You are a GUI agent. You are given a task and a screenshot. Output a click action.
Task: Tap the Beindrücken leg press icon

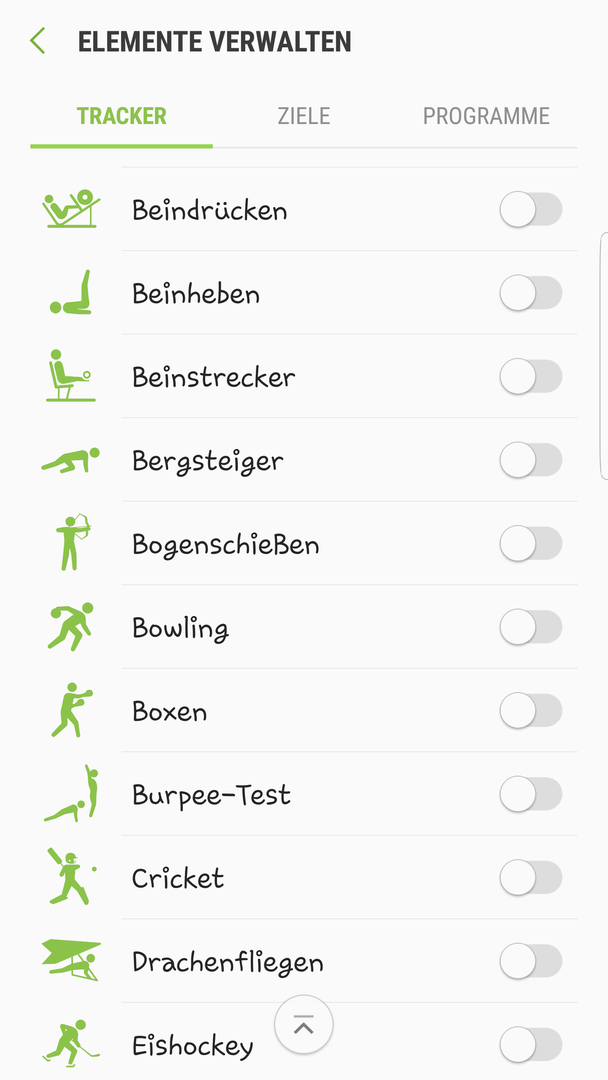(70, 209)
